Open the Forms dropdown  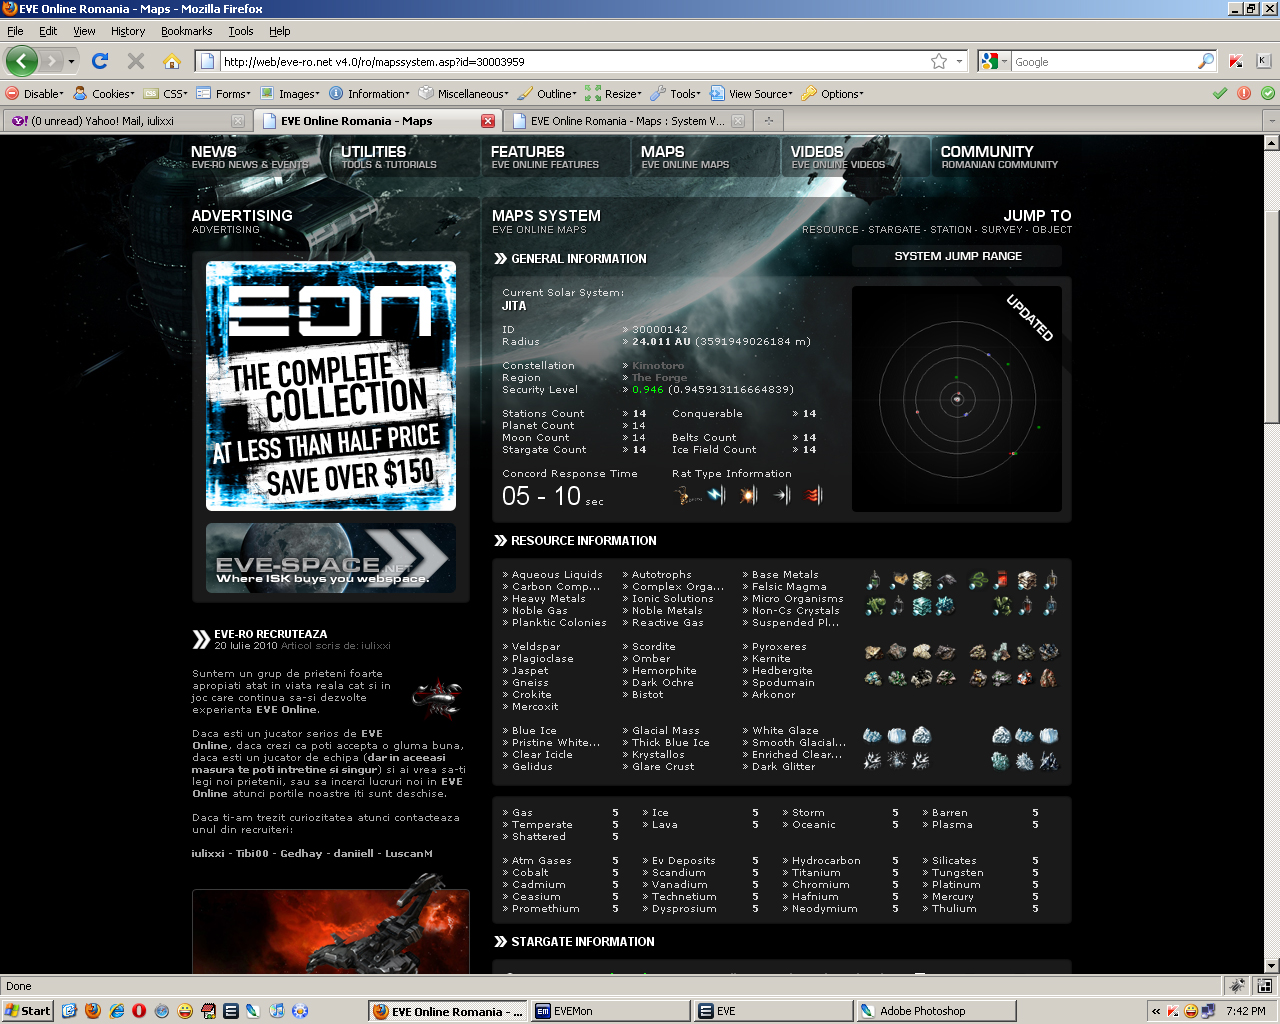[223, 94]
